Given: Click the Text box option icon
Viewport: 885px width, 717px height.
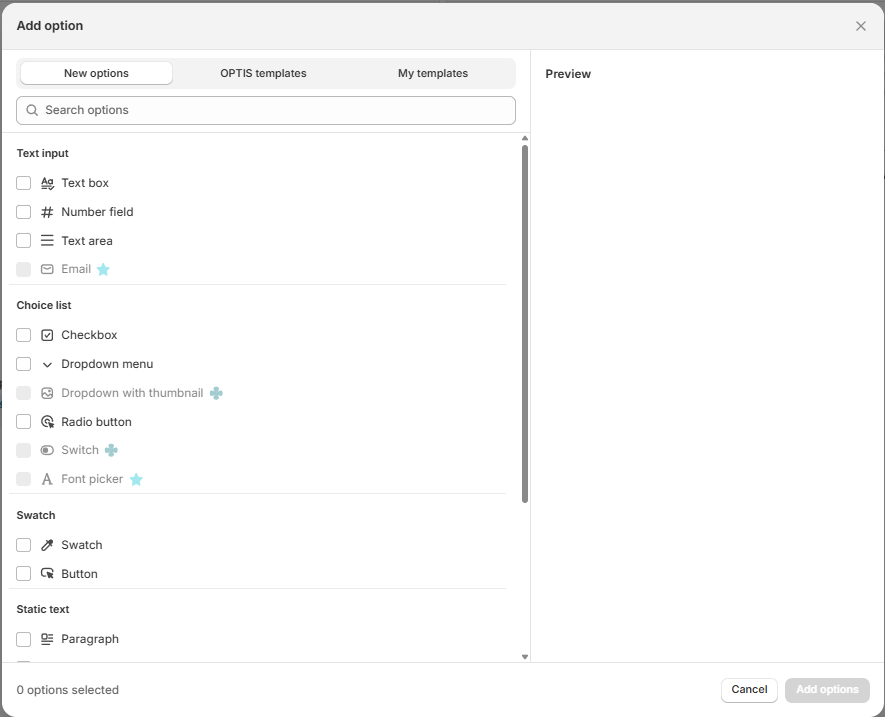Looking at the screenshot, I should pos(47,183).
